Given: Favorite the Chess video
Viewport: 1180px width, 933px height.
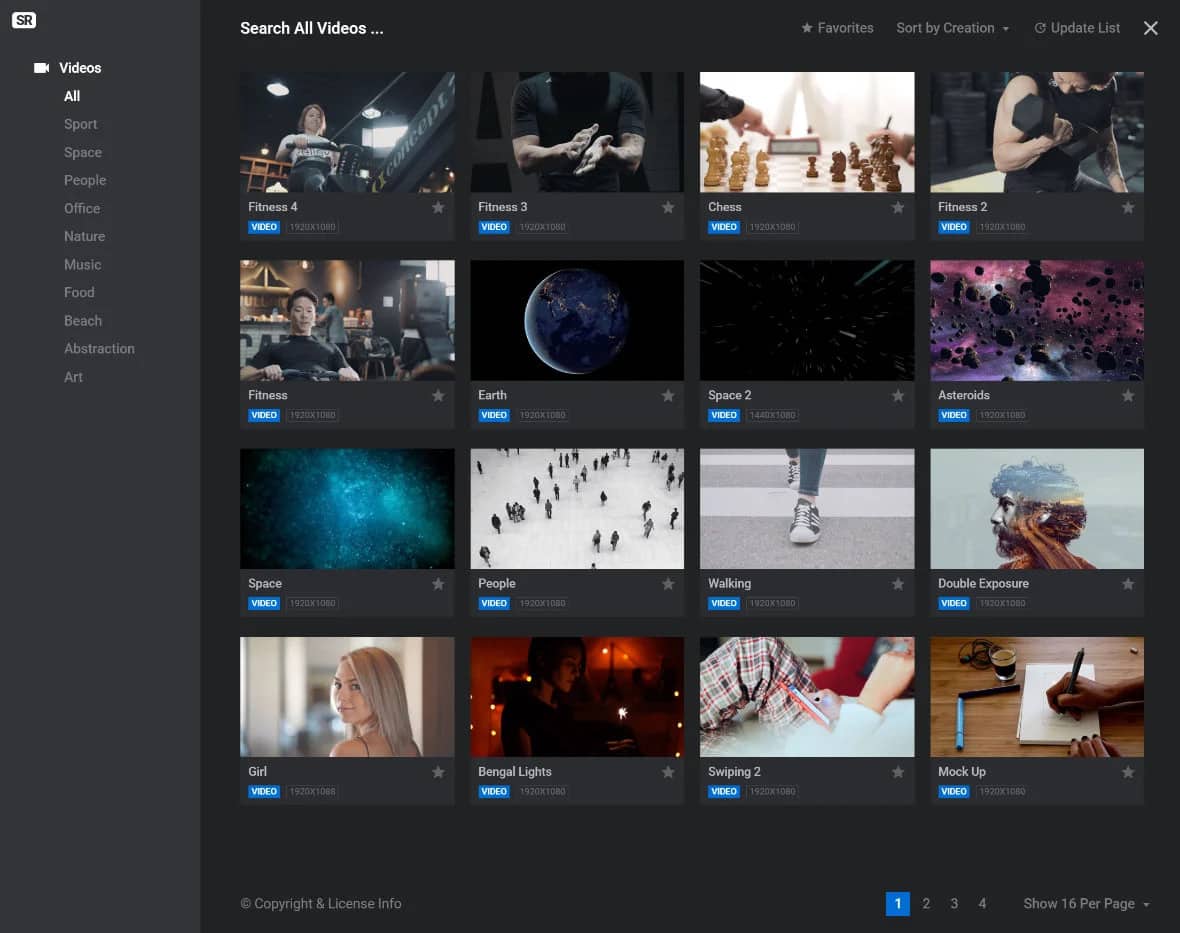Looking at the screenshot, I should 898,207.
